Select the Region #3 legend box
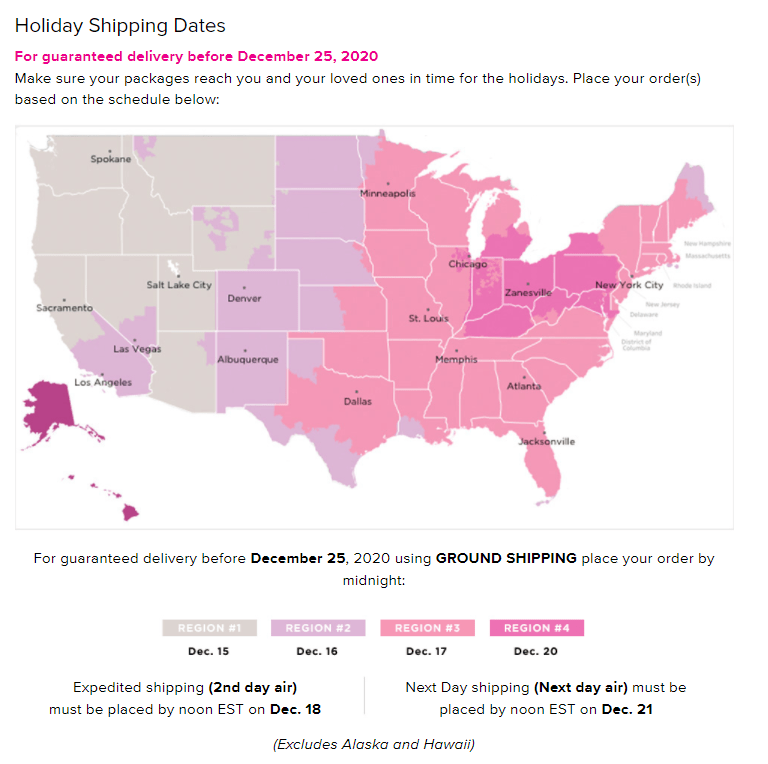768x764 pixels. [x=427, y=628]
